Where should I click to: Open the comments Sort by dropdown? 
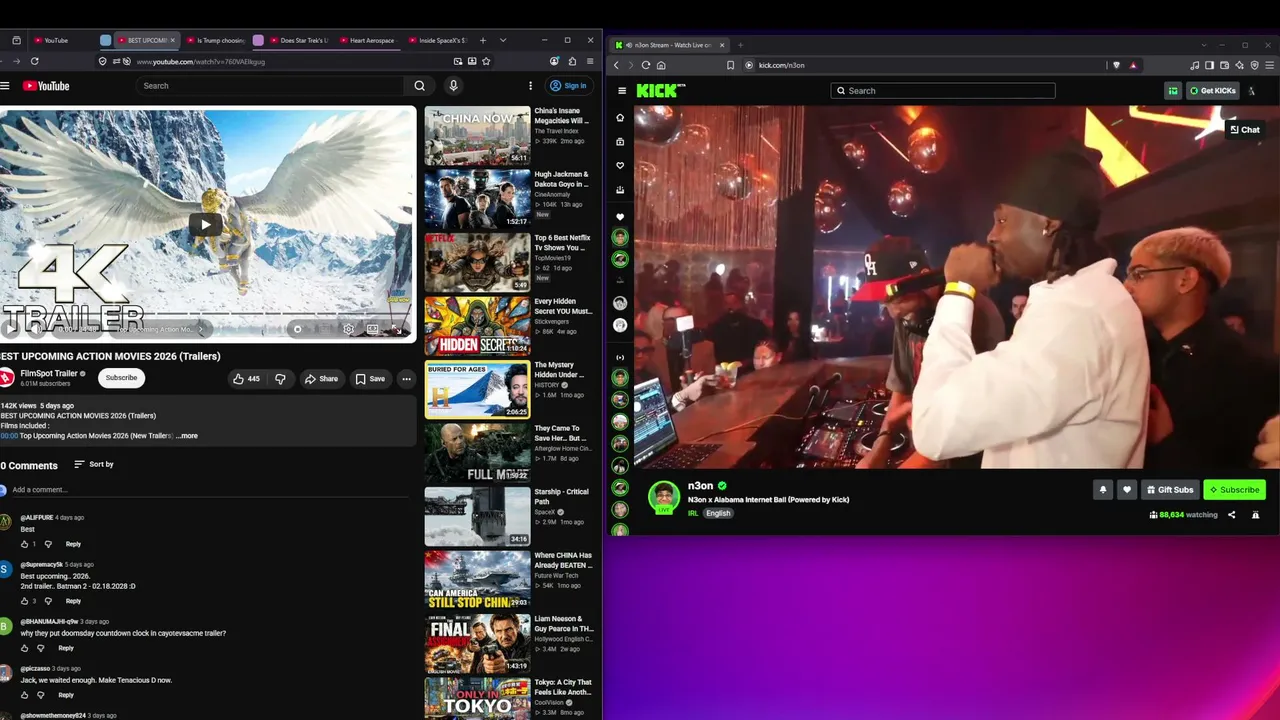click(94, 465)
